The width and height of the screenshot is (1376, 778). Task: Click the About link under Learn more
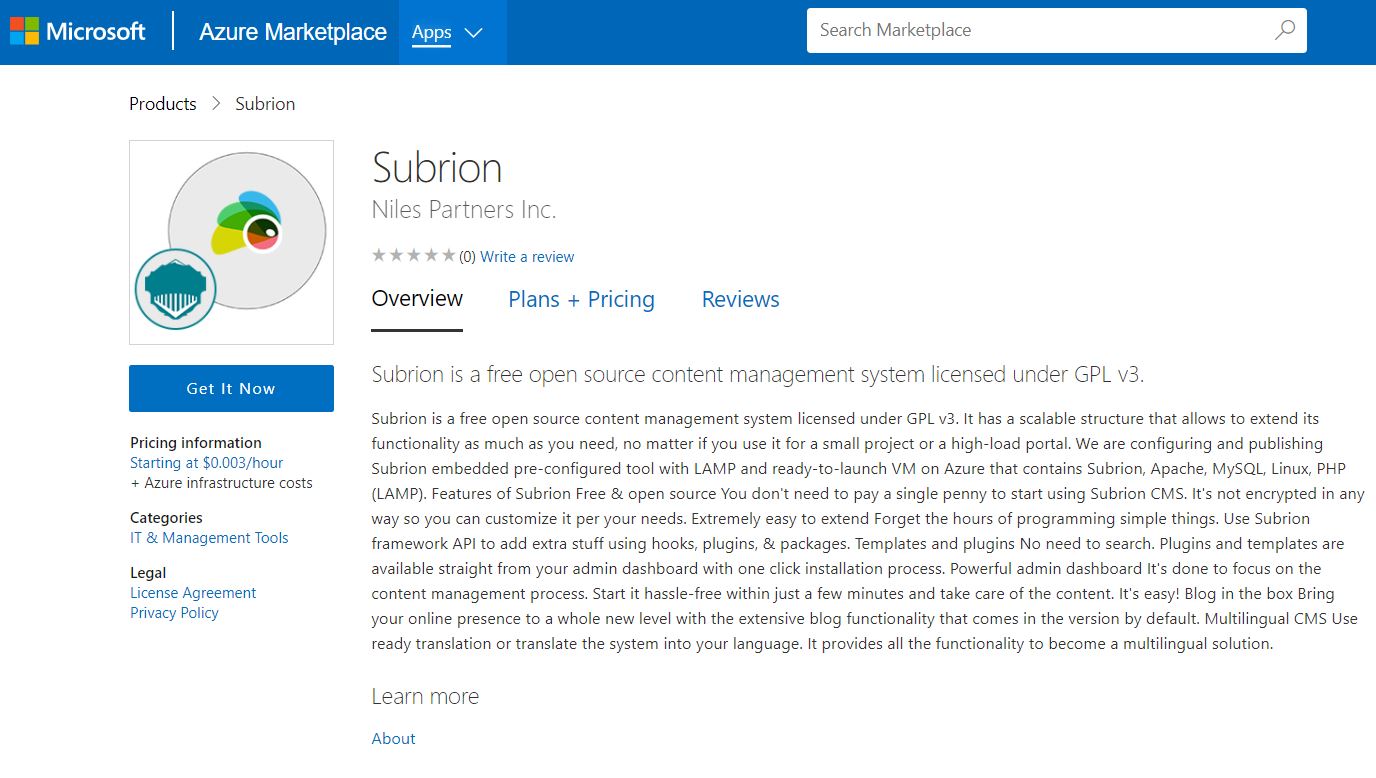393,739
